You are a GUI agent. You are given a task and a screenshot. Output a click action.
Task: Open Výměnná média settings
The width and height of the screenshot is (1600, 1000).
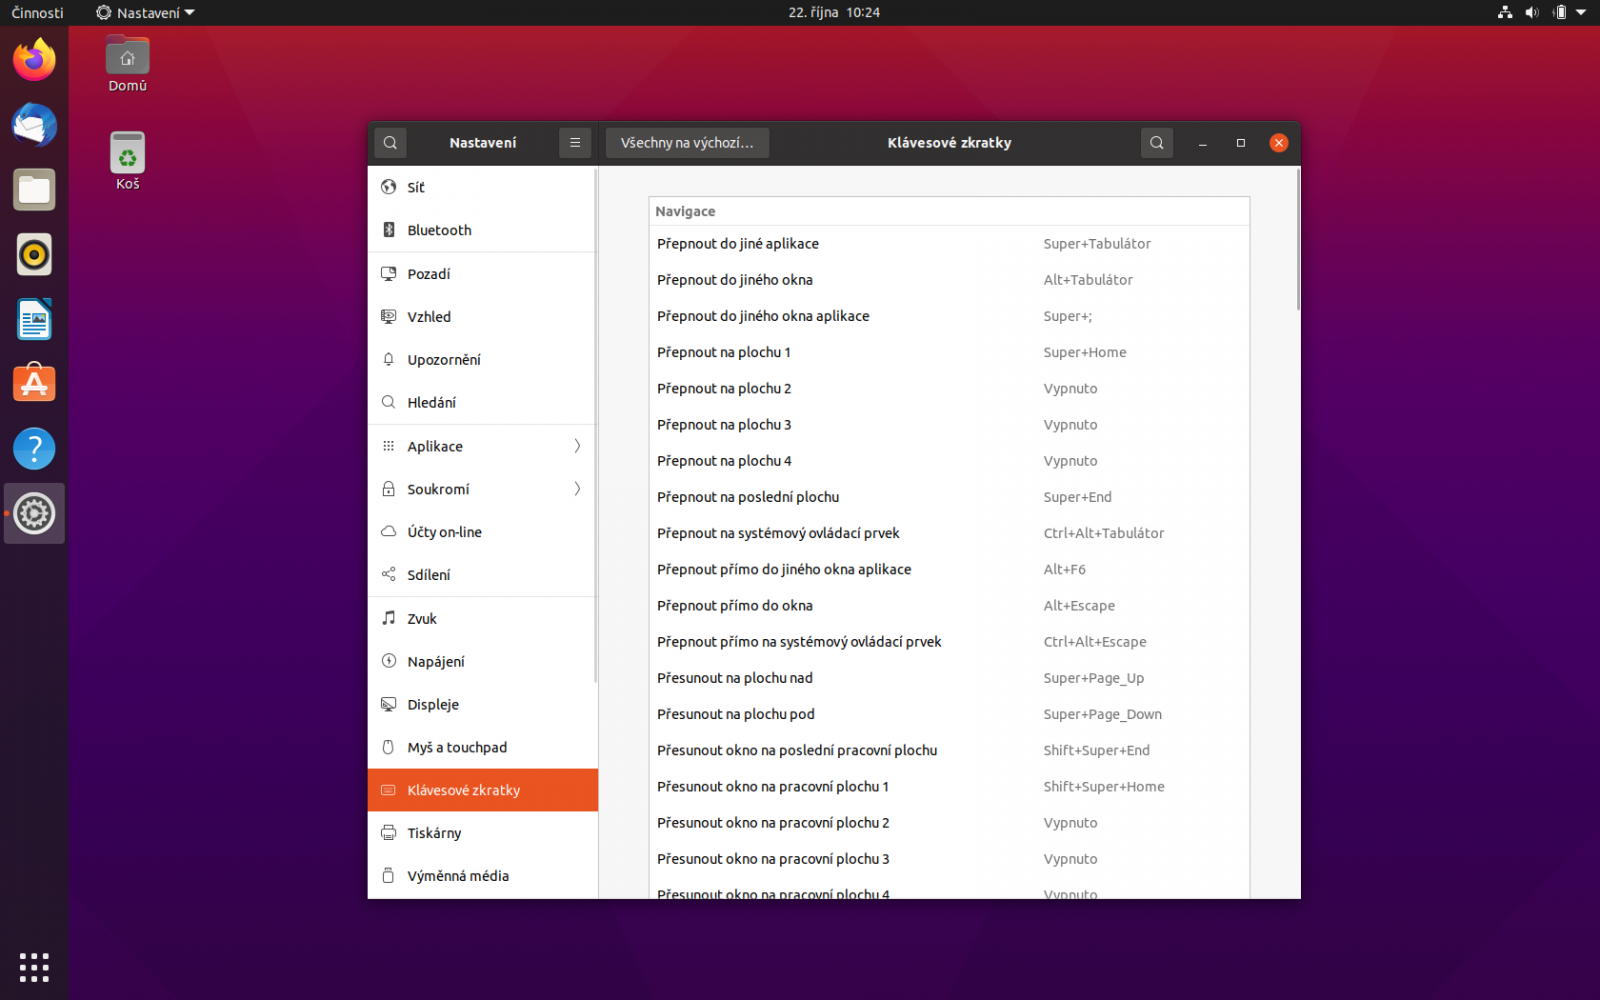(x=458, y=875)
